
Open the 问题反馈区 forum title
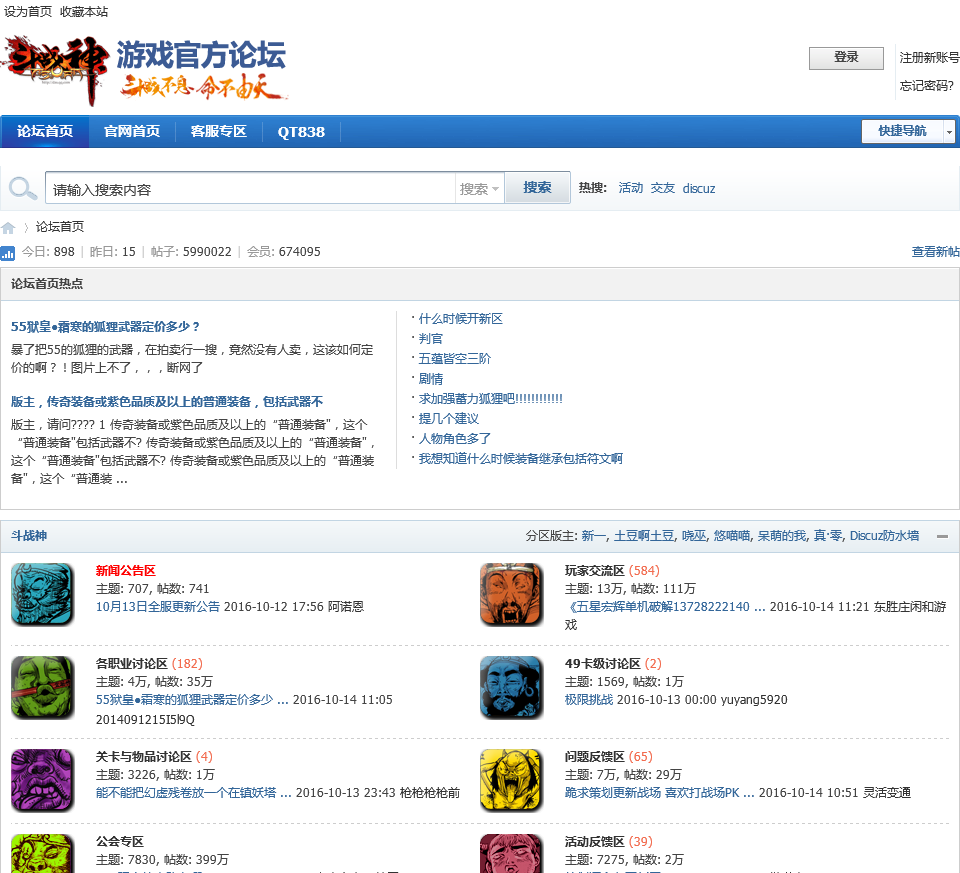(x=594, y=757)
